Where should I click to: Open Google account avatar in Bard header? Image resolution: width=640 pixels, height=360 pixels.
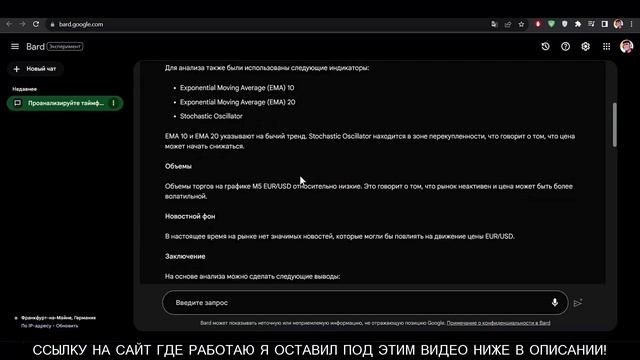click(626, 47)
